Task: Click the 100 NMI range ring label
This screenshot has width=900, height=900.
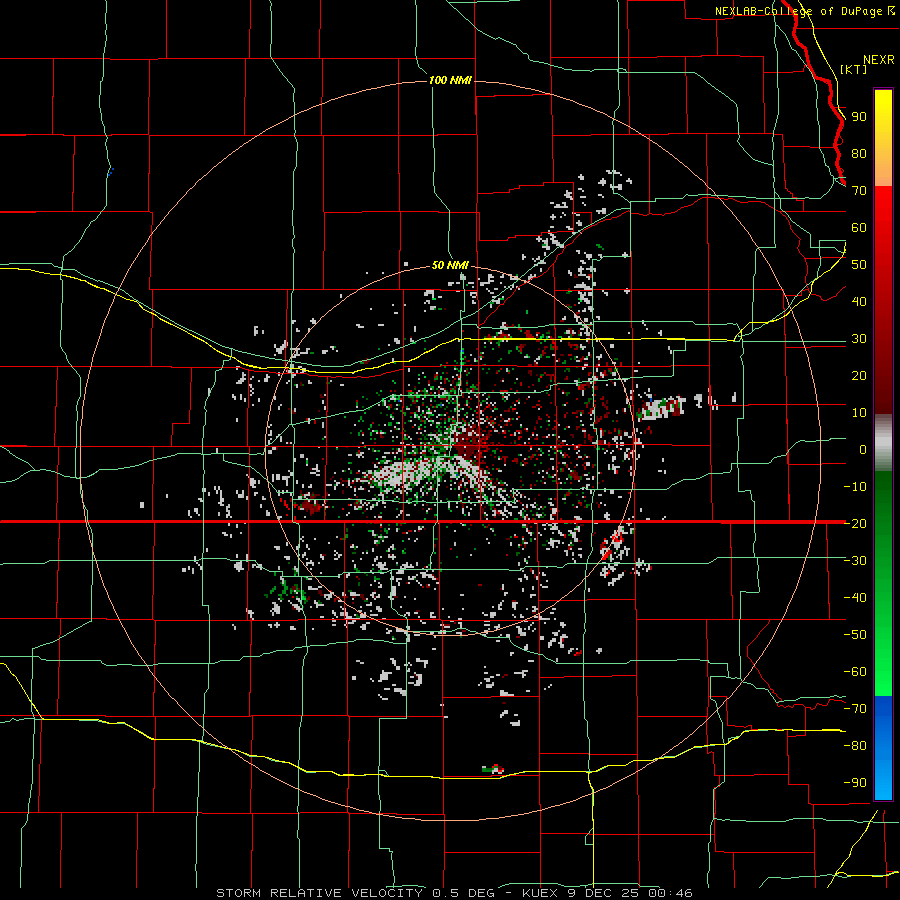Action: point(450,80)
